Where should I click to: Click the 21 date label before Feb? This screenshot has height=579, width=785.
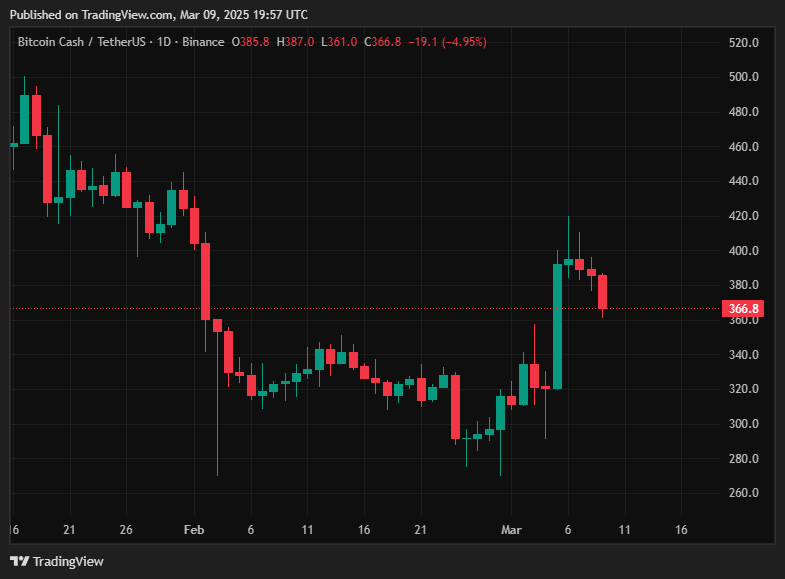(x=69, y=530)
